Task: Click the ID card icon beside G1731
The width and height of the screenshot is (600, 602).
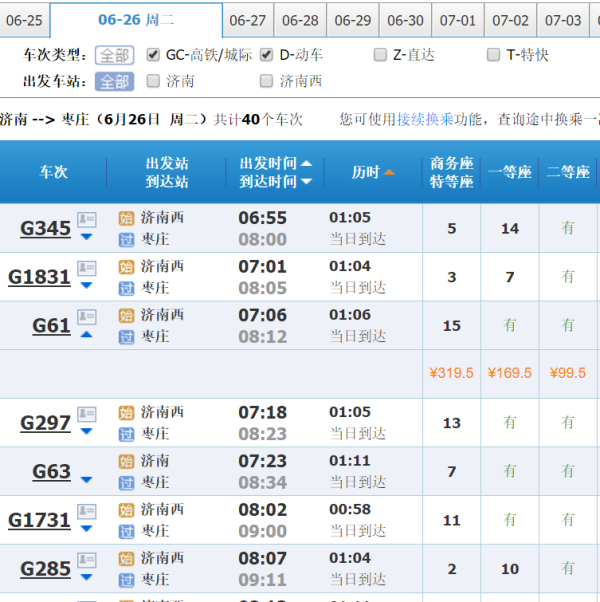Action: [x=87, y=512]
